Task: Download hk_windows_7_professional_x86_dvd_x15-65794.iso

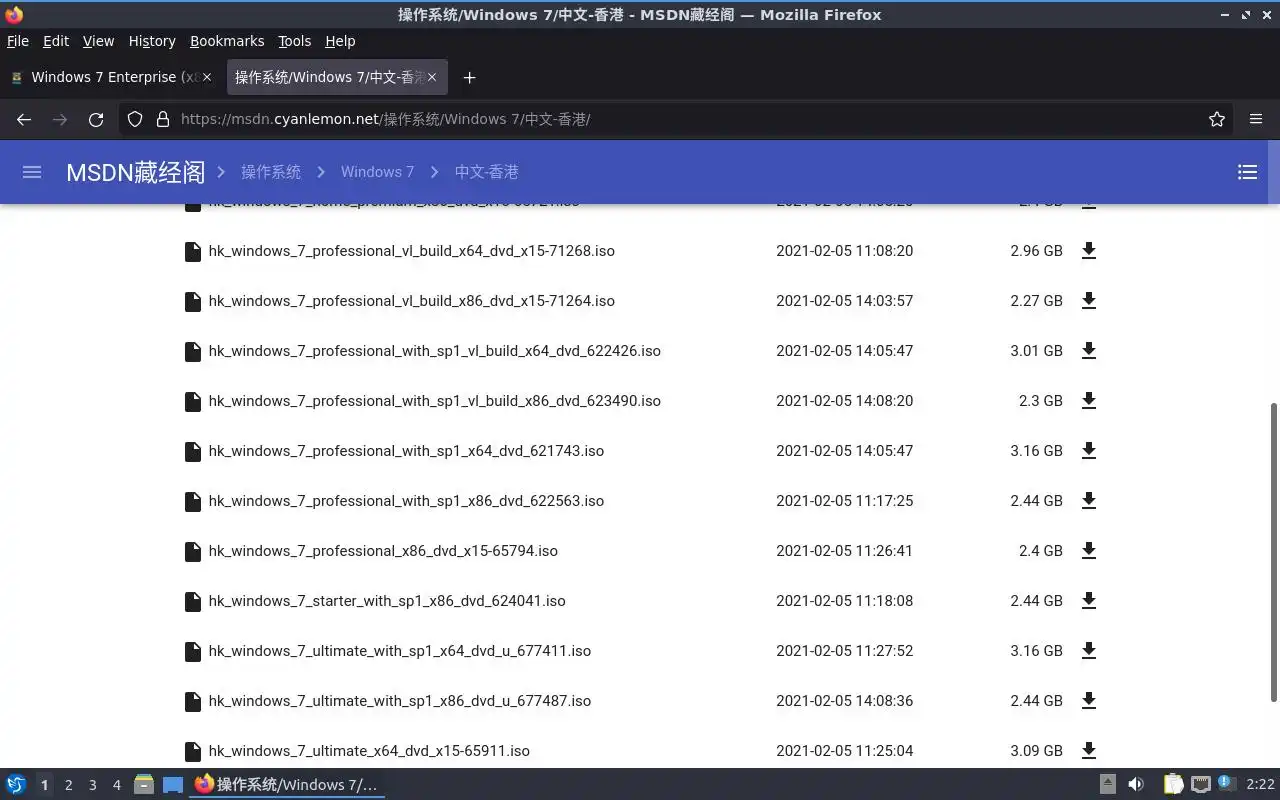Action: (x=1089, y=551)
